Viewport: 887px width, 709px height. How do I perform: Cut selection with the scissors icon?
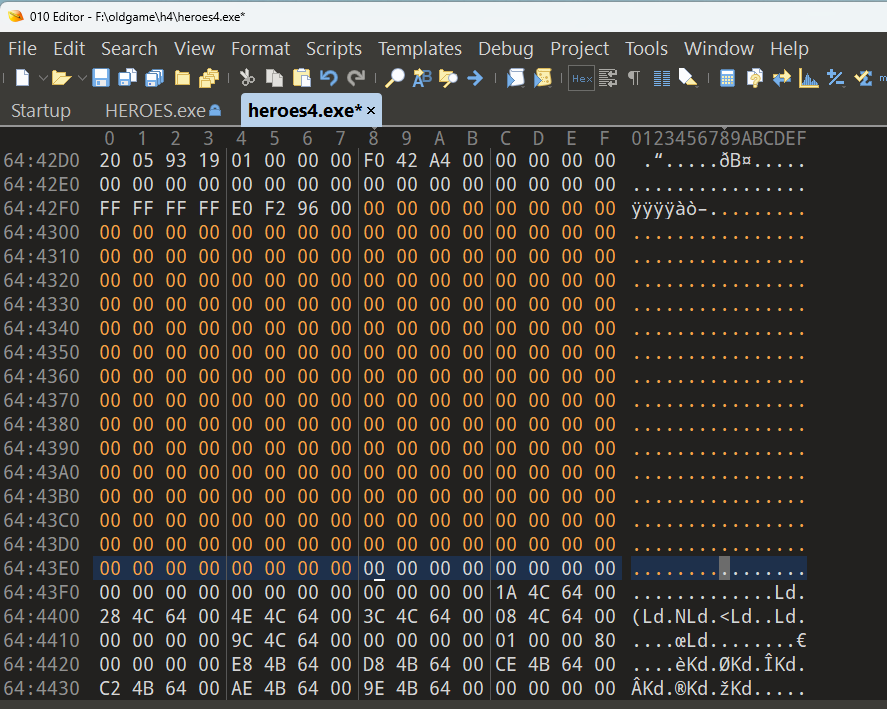[247, 78]
